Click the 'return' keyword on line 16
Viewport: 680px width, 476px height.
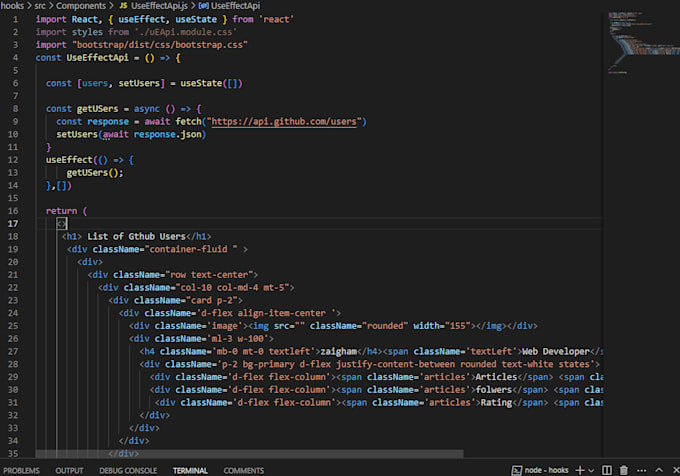pos(61,211)
